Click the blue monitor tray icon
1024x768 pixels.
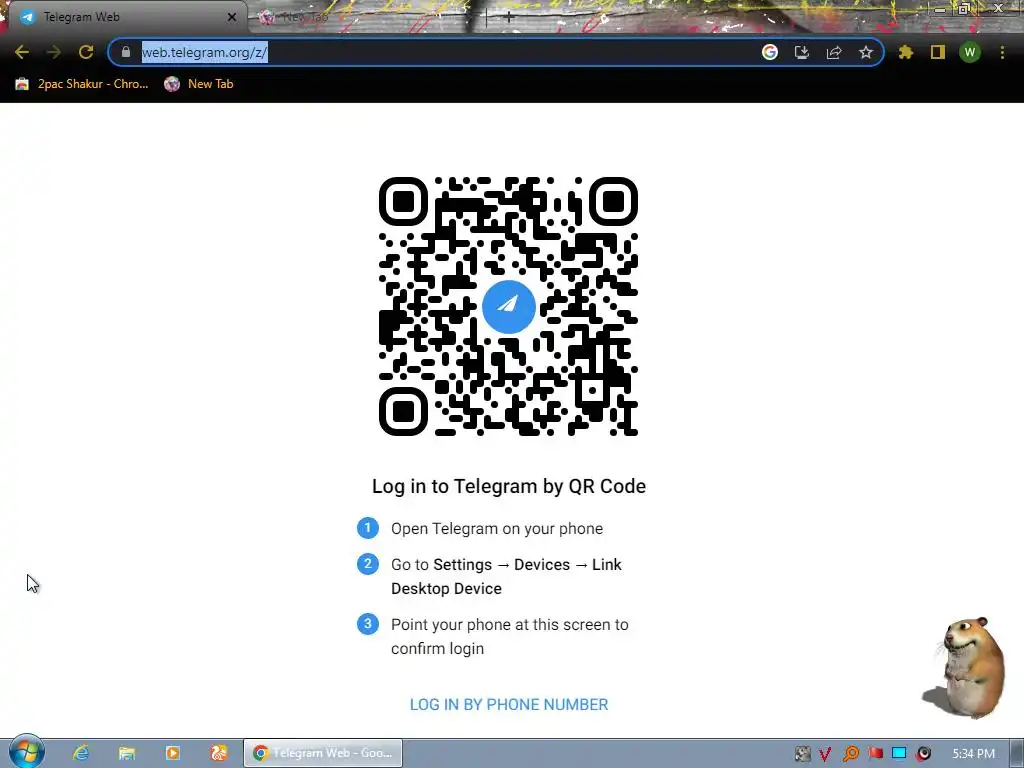click(x=899, y=754)
